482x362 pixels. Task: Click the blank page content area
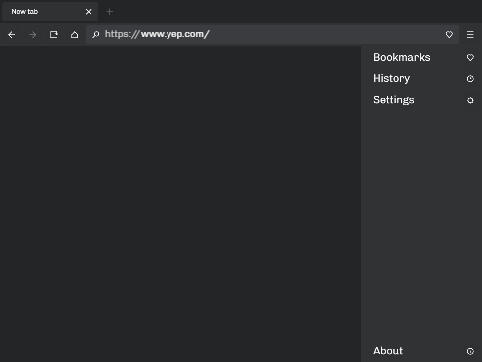click(180, 204)
